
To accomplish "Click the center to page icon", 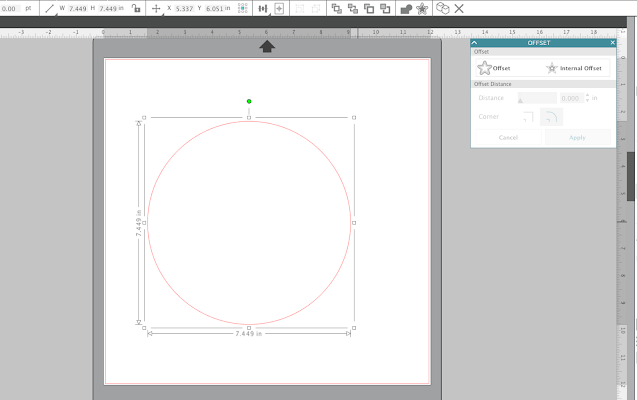I will 279,9.
